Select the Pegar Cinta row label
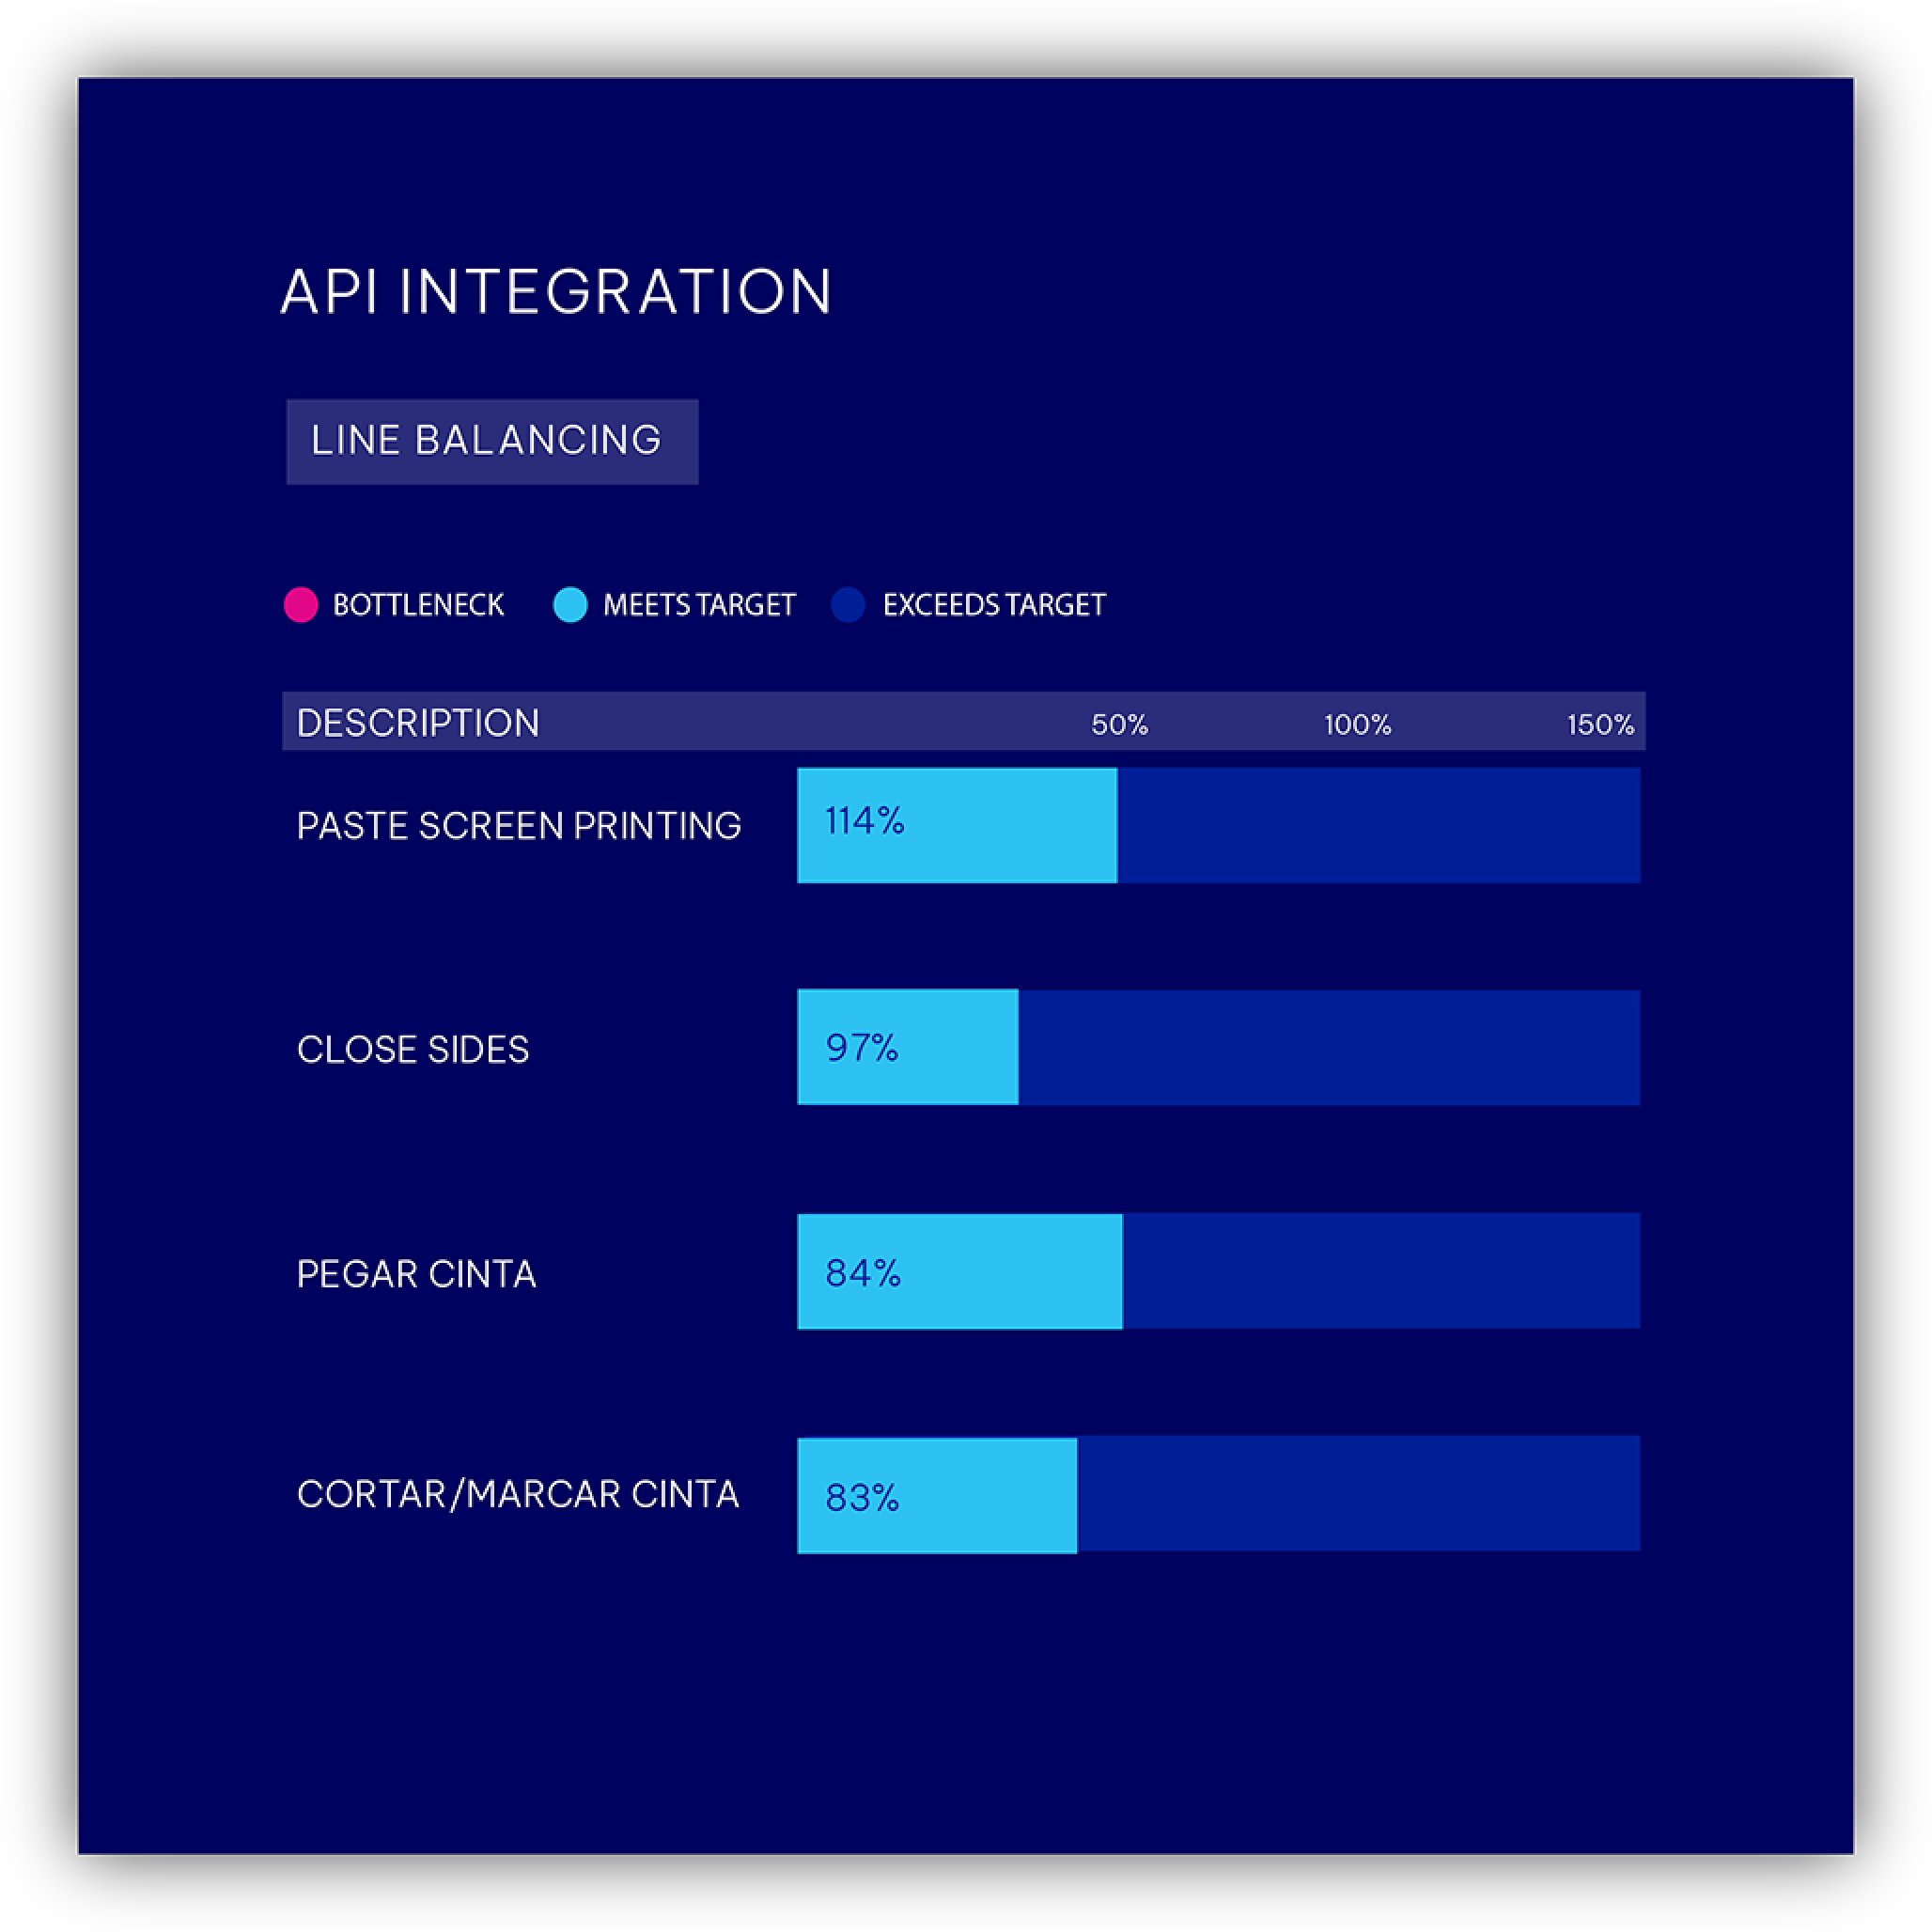Screen dimensions: 1932x1932 click(x=416, y=1274)
